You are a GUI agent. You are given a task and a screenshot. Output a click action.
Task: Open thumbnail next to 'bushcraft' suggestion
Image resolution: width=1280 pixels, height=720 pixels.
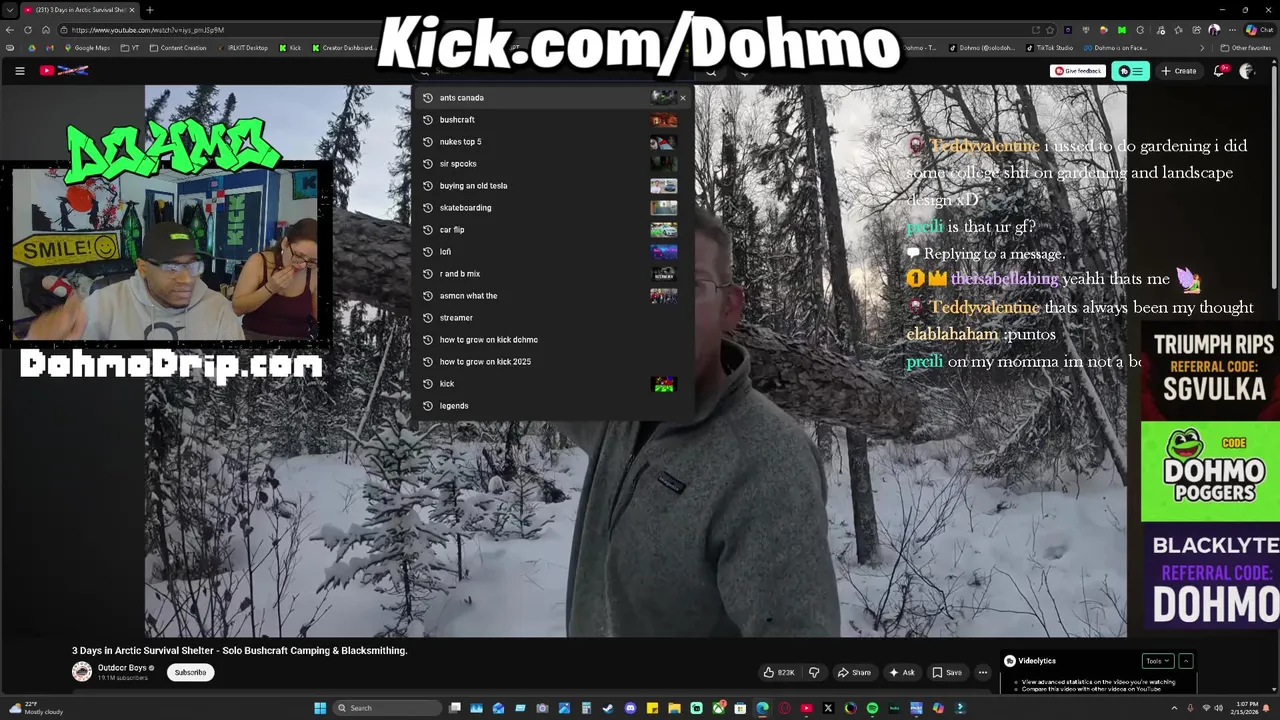click(664, 120)
